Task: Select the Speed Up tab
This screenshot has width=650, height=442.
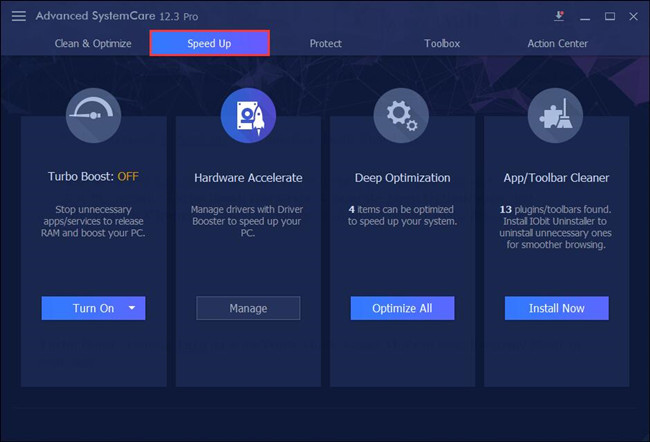Action: click(209, 43)
